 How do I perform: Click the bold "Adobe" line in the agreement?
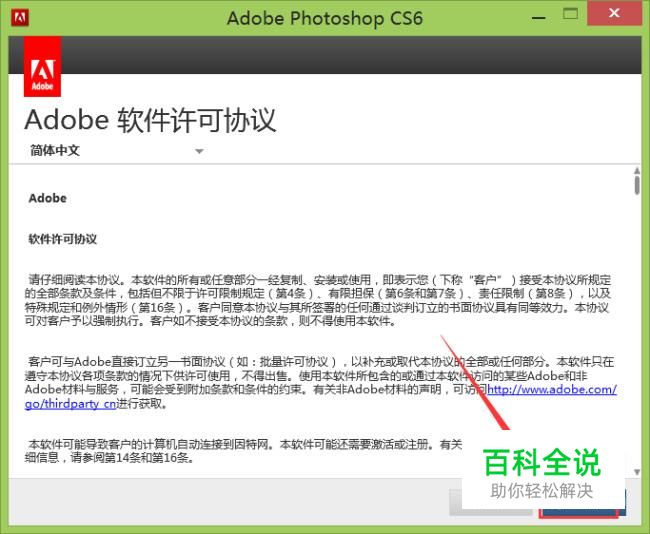pyautogui.click(x=48, y=198)
